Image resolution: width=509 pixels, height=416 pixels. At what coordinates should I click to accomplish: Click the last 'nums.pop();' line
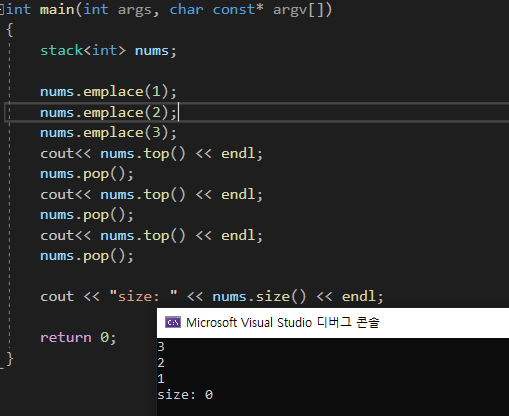[x=87, y=256]
